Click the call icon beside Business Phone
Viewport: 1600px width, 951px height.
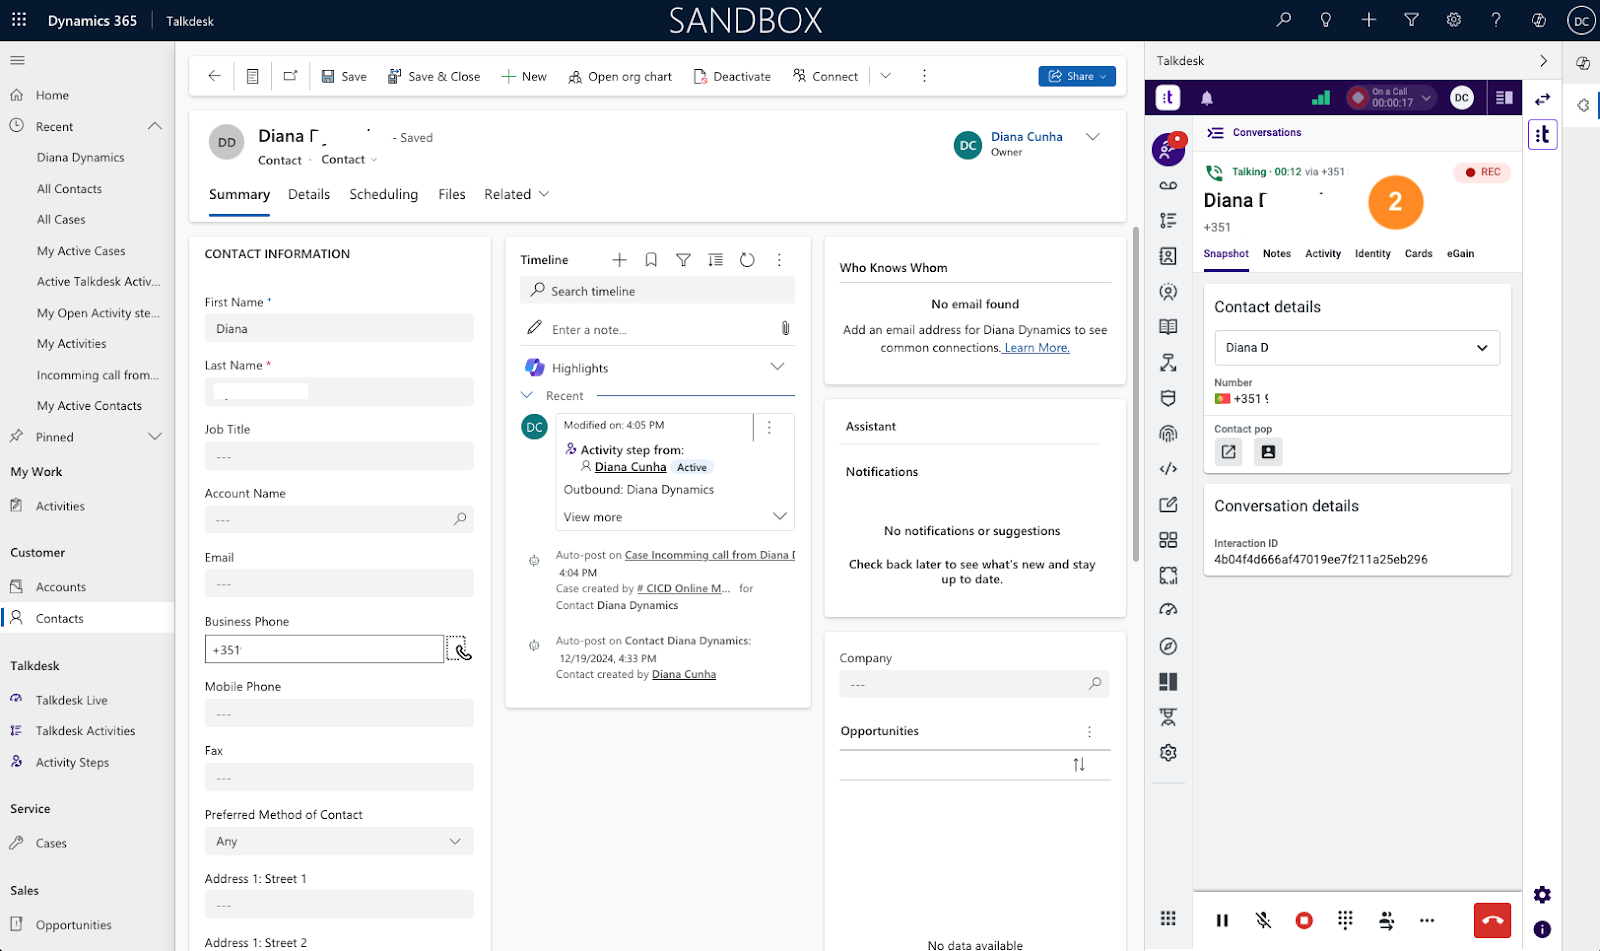pos(459,649)
